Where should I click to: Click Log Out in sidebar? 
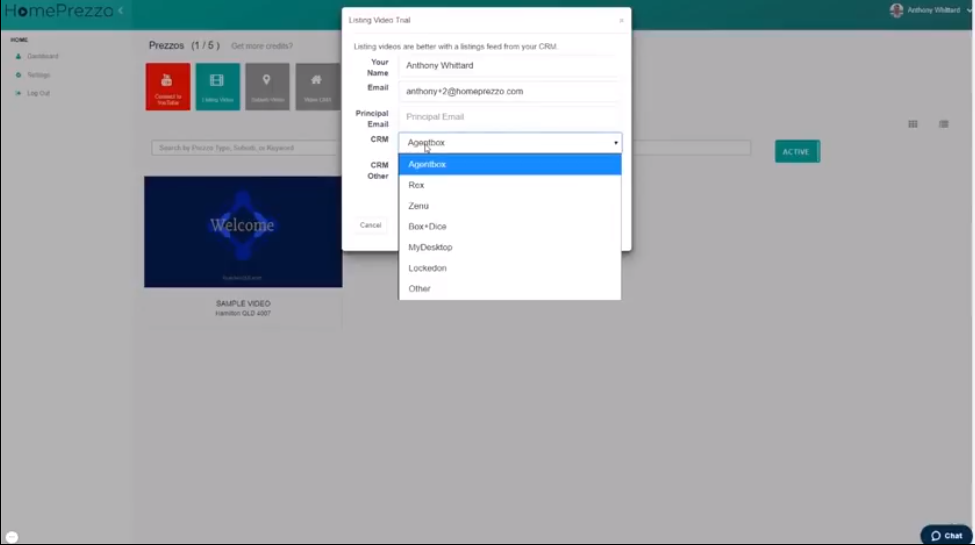[x=38, y=93]
